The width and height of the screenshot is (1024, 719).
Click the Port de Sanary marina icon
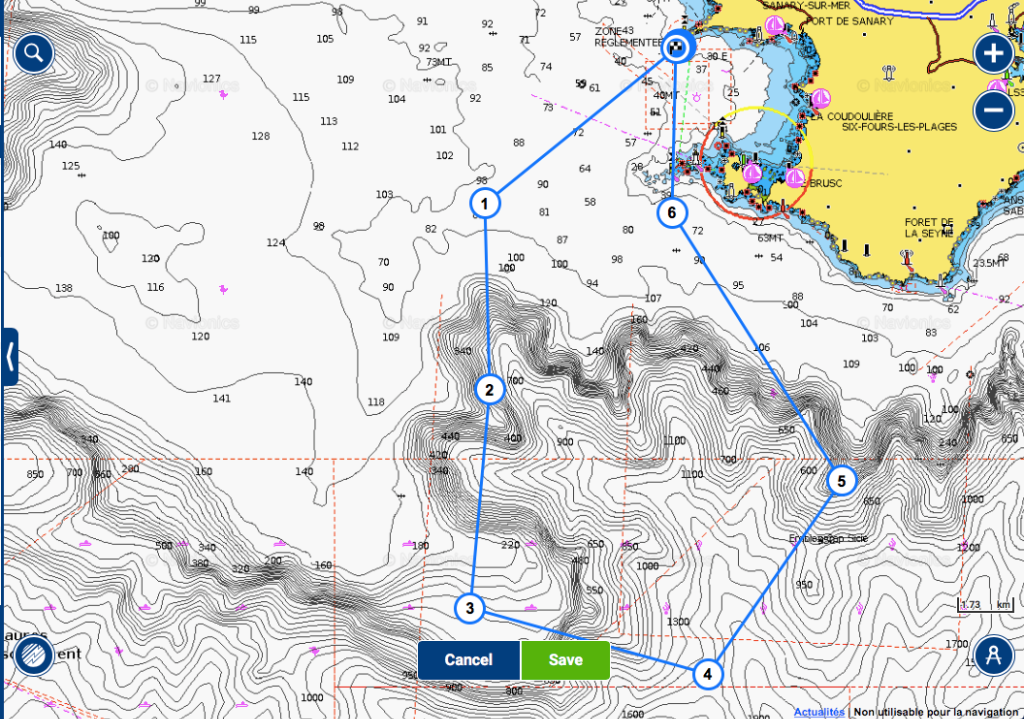[774, 24]
